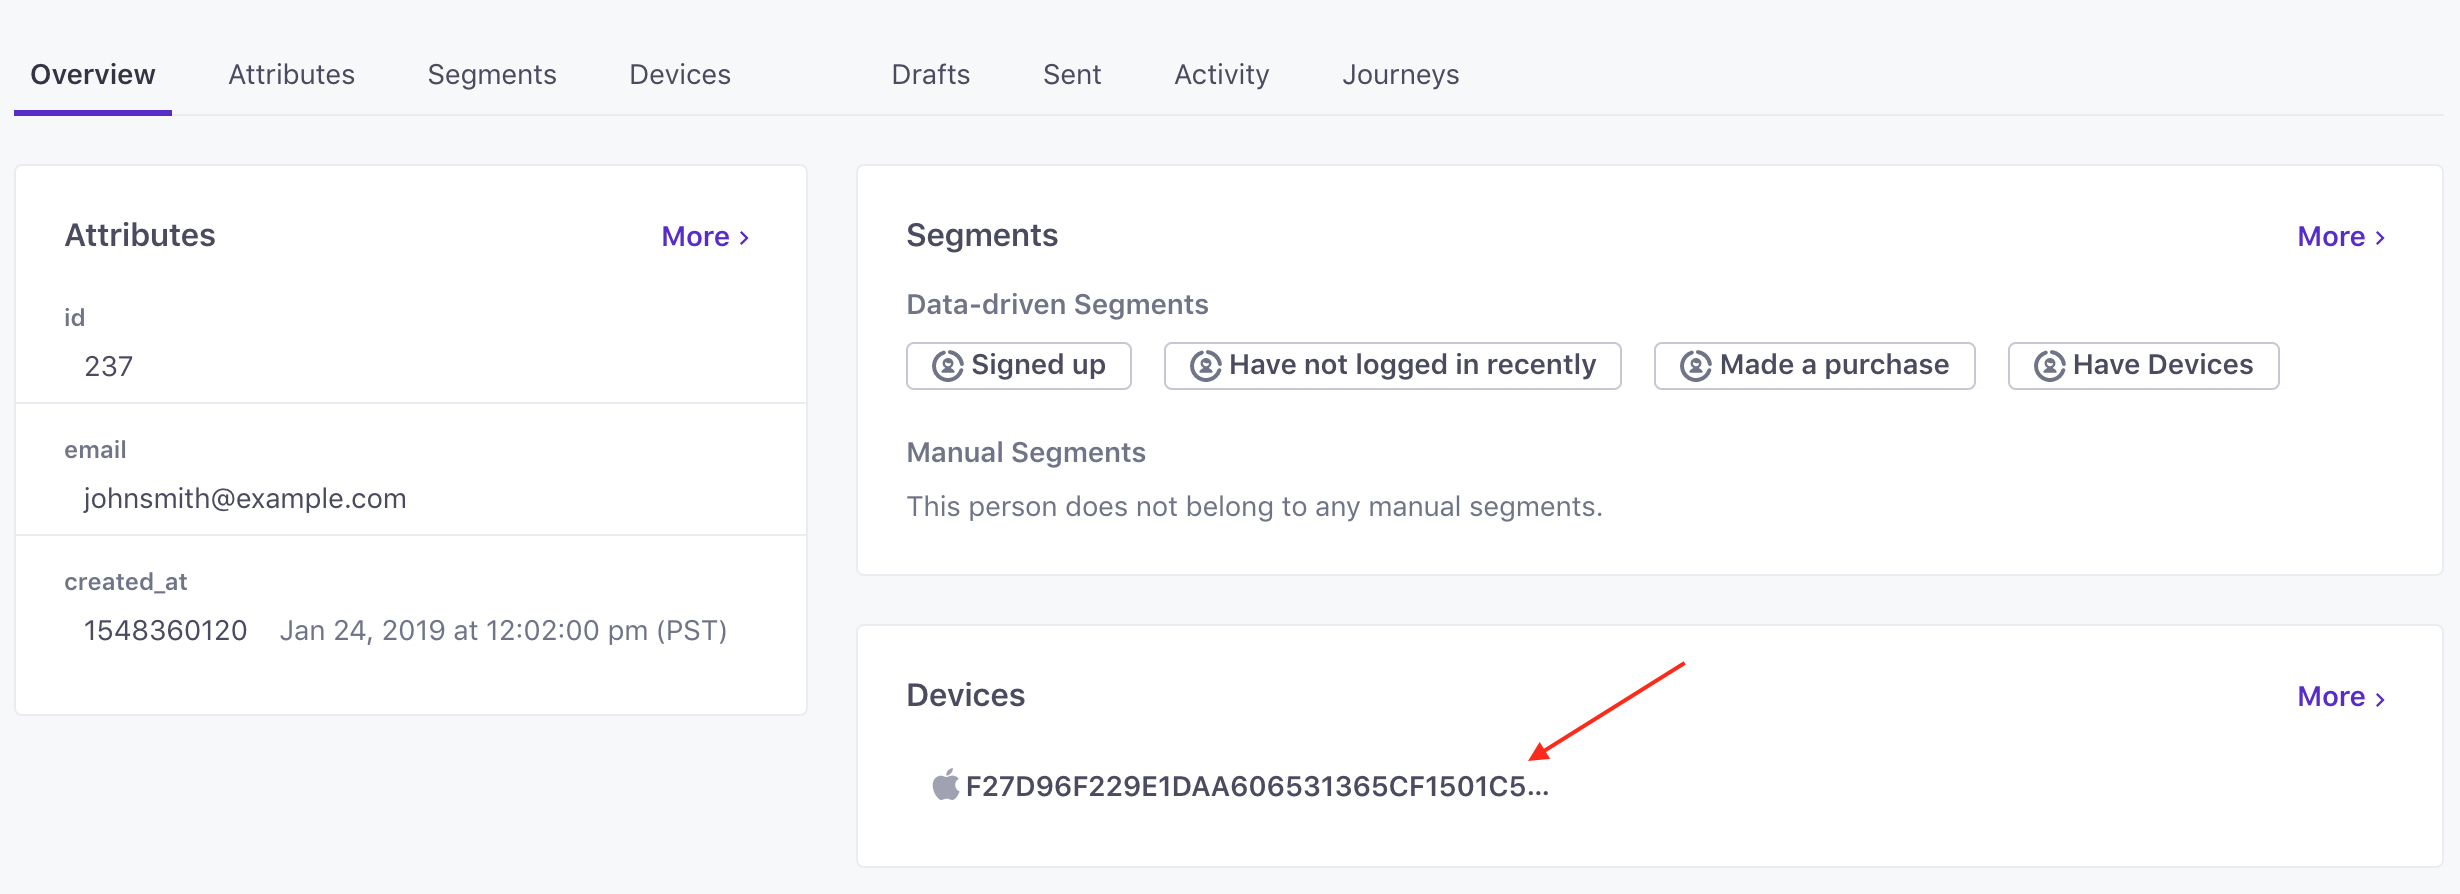2460x894 pixels.
Task: Click the Have not logged in recently icon
Action: point(1205,366)
